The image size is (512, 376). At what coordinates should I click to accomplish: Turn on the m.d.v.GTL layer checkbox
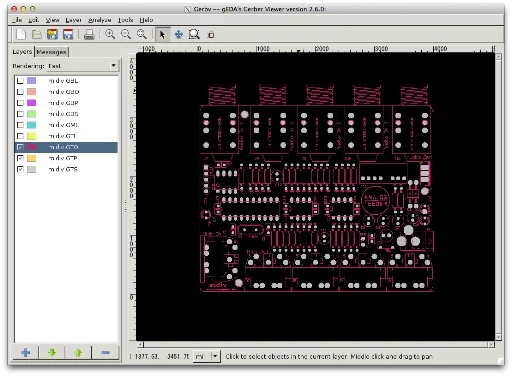(x=20, y=136)
